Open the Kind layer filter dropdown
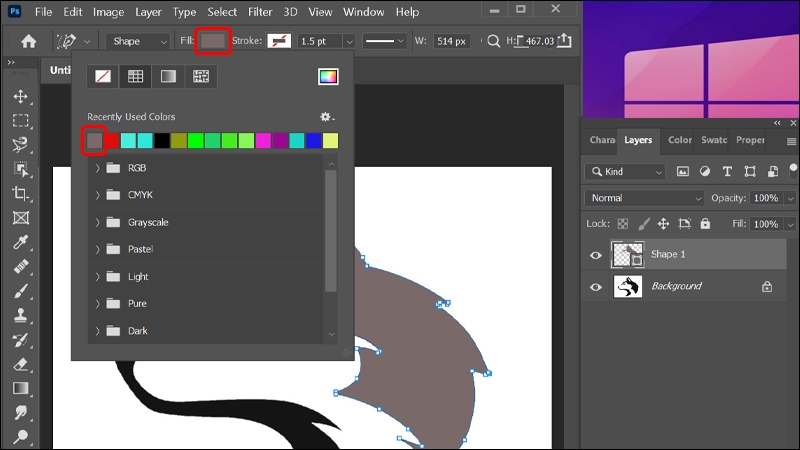The image size is (800, 450). [x=626, y=171]
